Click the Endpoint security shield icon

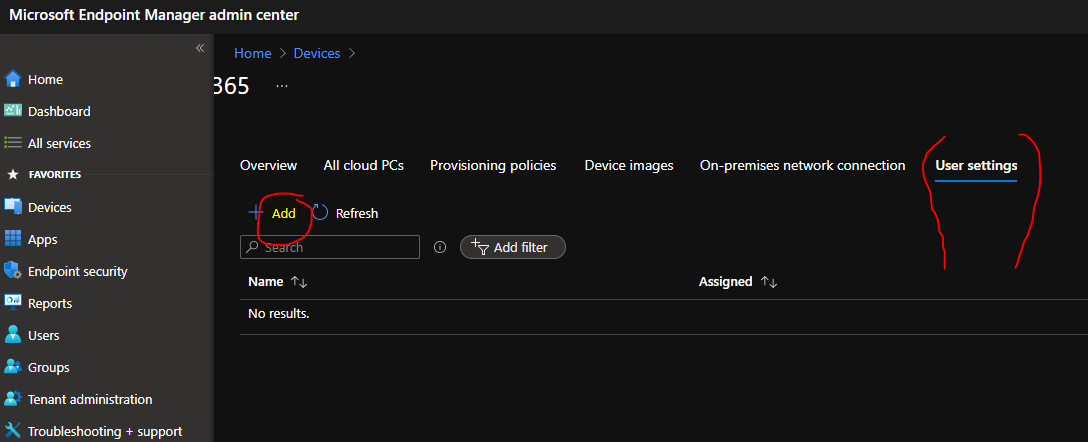(x=13, y=271)
